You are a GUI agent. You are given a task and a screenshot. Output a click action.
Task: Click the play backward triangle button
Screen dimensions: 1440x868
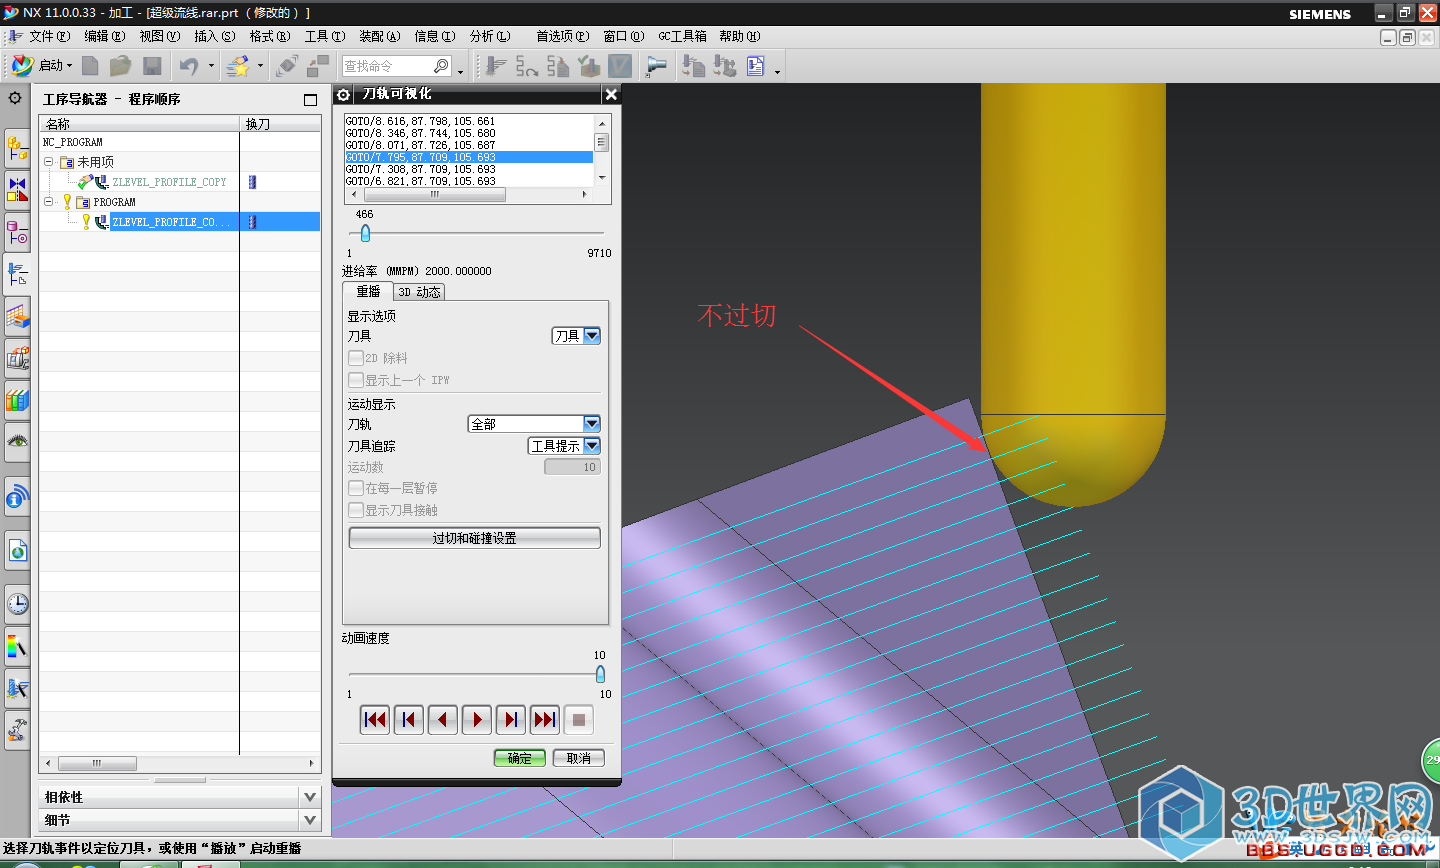[443, 719]
